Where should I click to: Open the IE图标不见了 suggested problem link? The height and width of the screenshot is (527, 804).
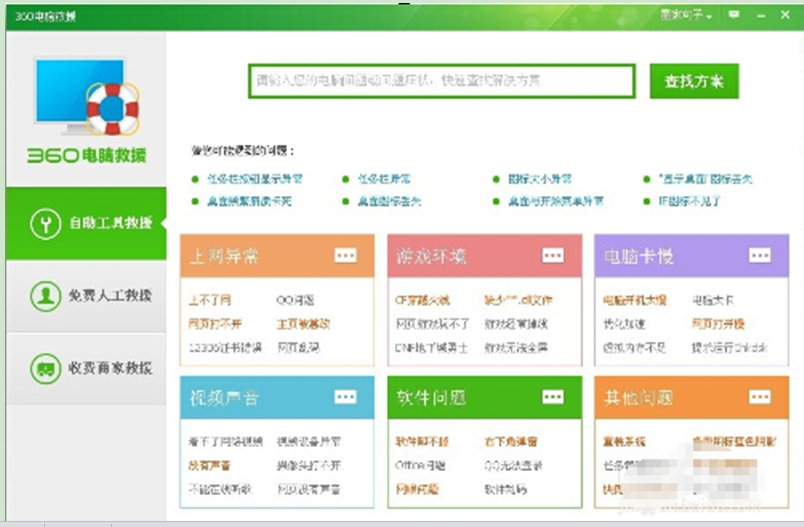click(690, 201)
